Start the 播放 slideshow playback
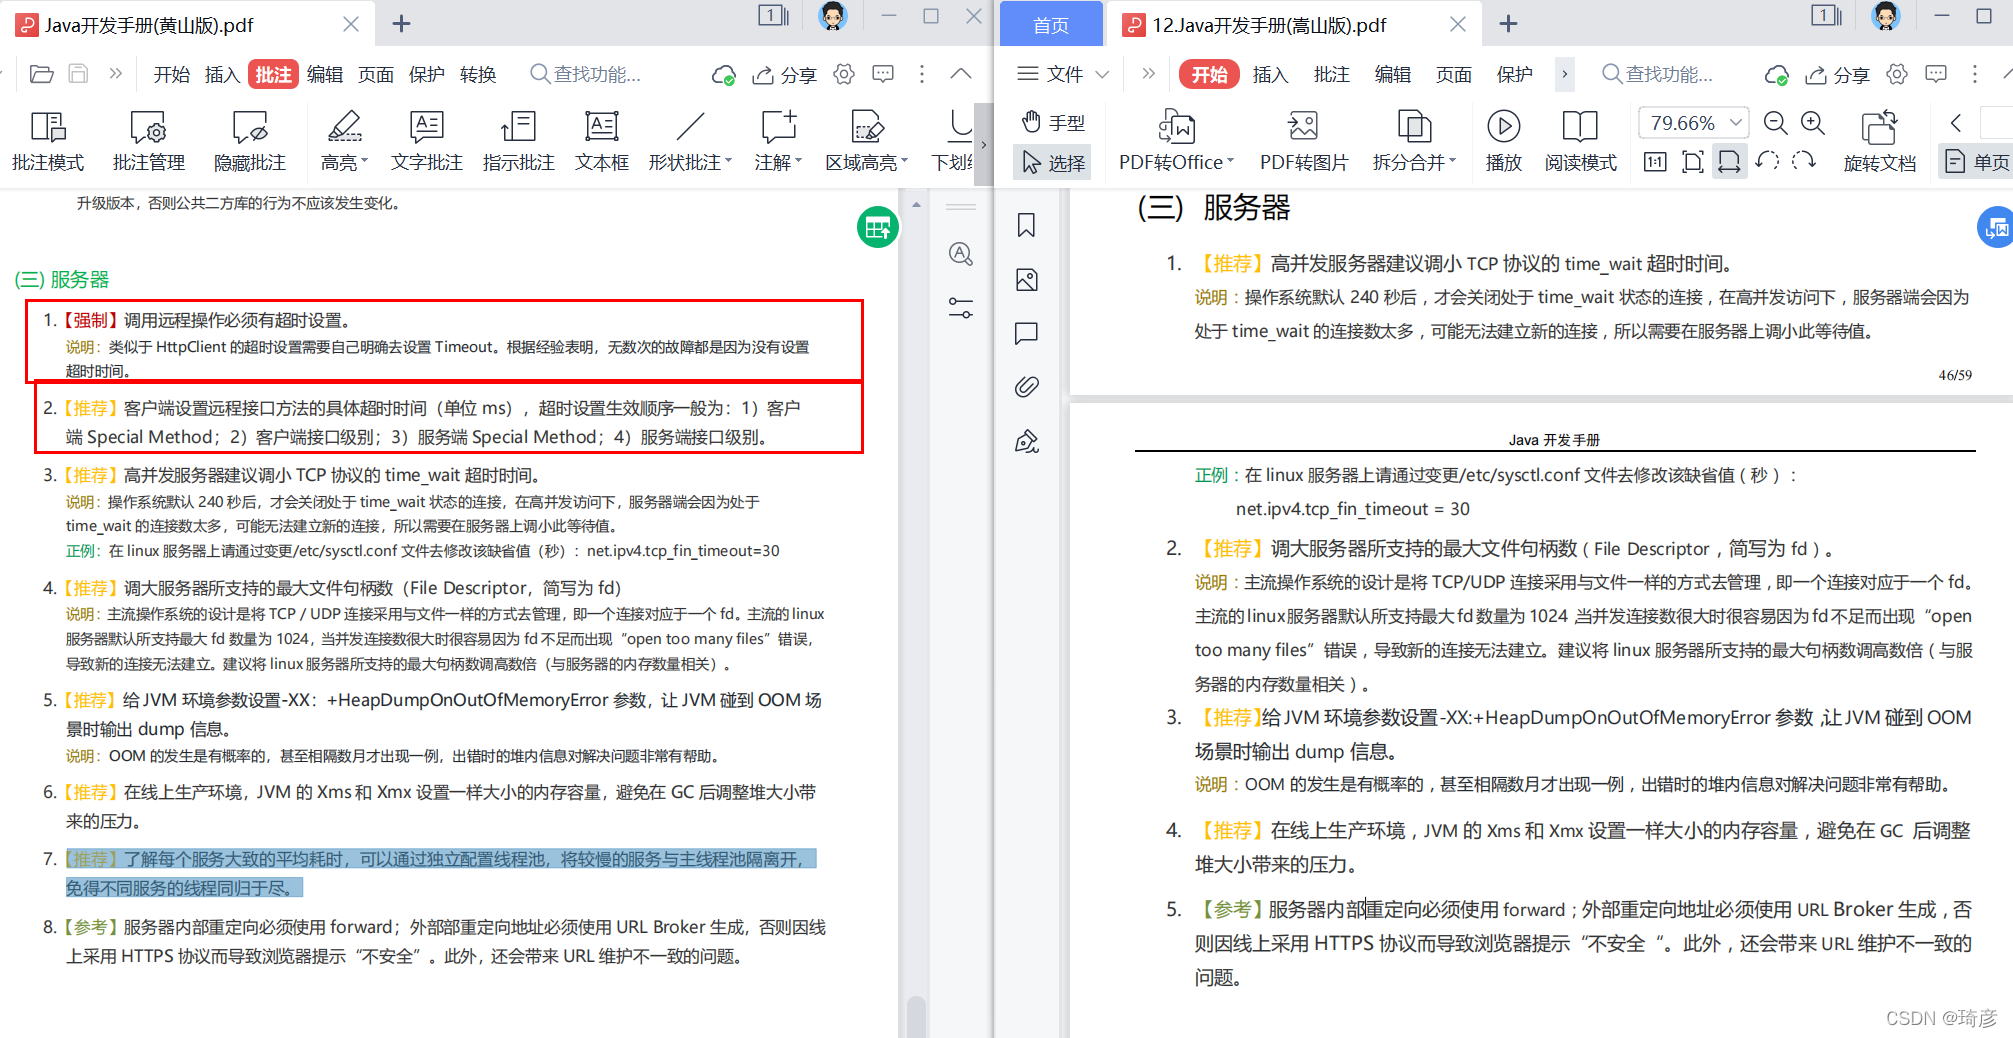This screenshot has width=2013, height=1038. coord(1503,141)
